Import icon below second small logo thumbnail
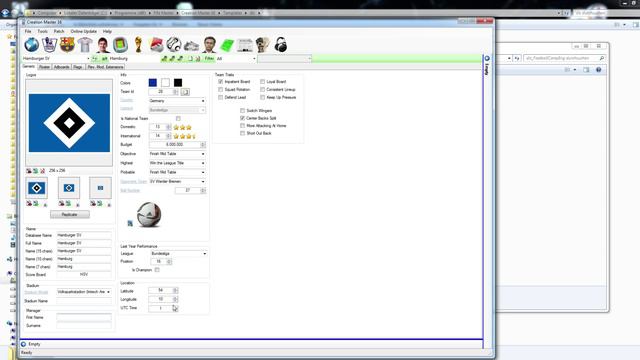Image resolution: width=640 pixels, height=360 pixels. 61,203
